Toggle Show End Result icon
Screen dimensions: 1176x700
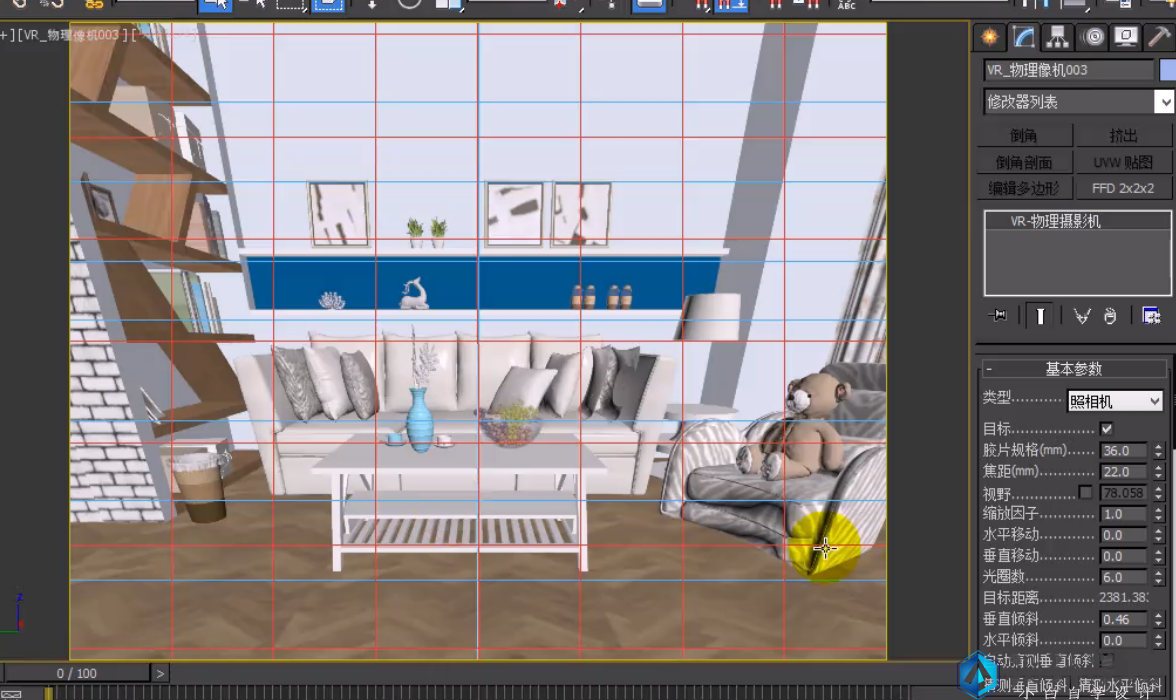click(x=1040, y=316)
